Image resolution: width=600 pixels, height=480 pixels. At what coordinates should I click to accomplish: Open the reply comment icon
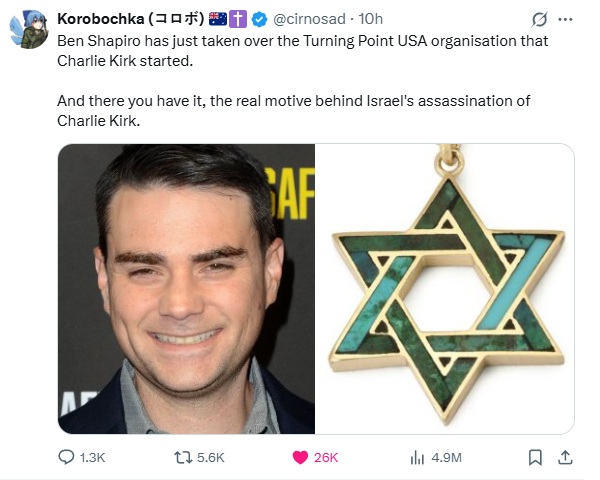pyautogui.click(x=66, y=457)
